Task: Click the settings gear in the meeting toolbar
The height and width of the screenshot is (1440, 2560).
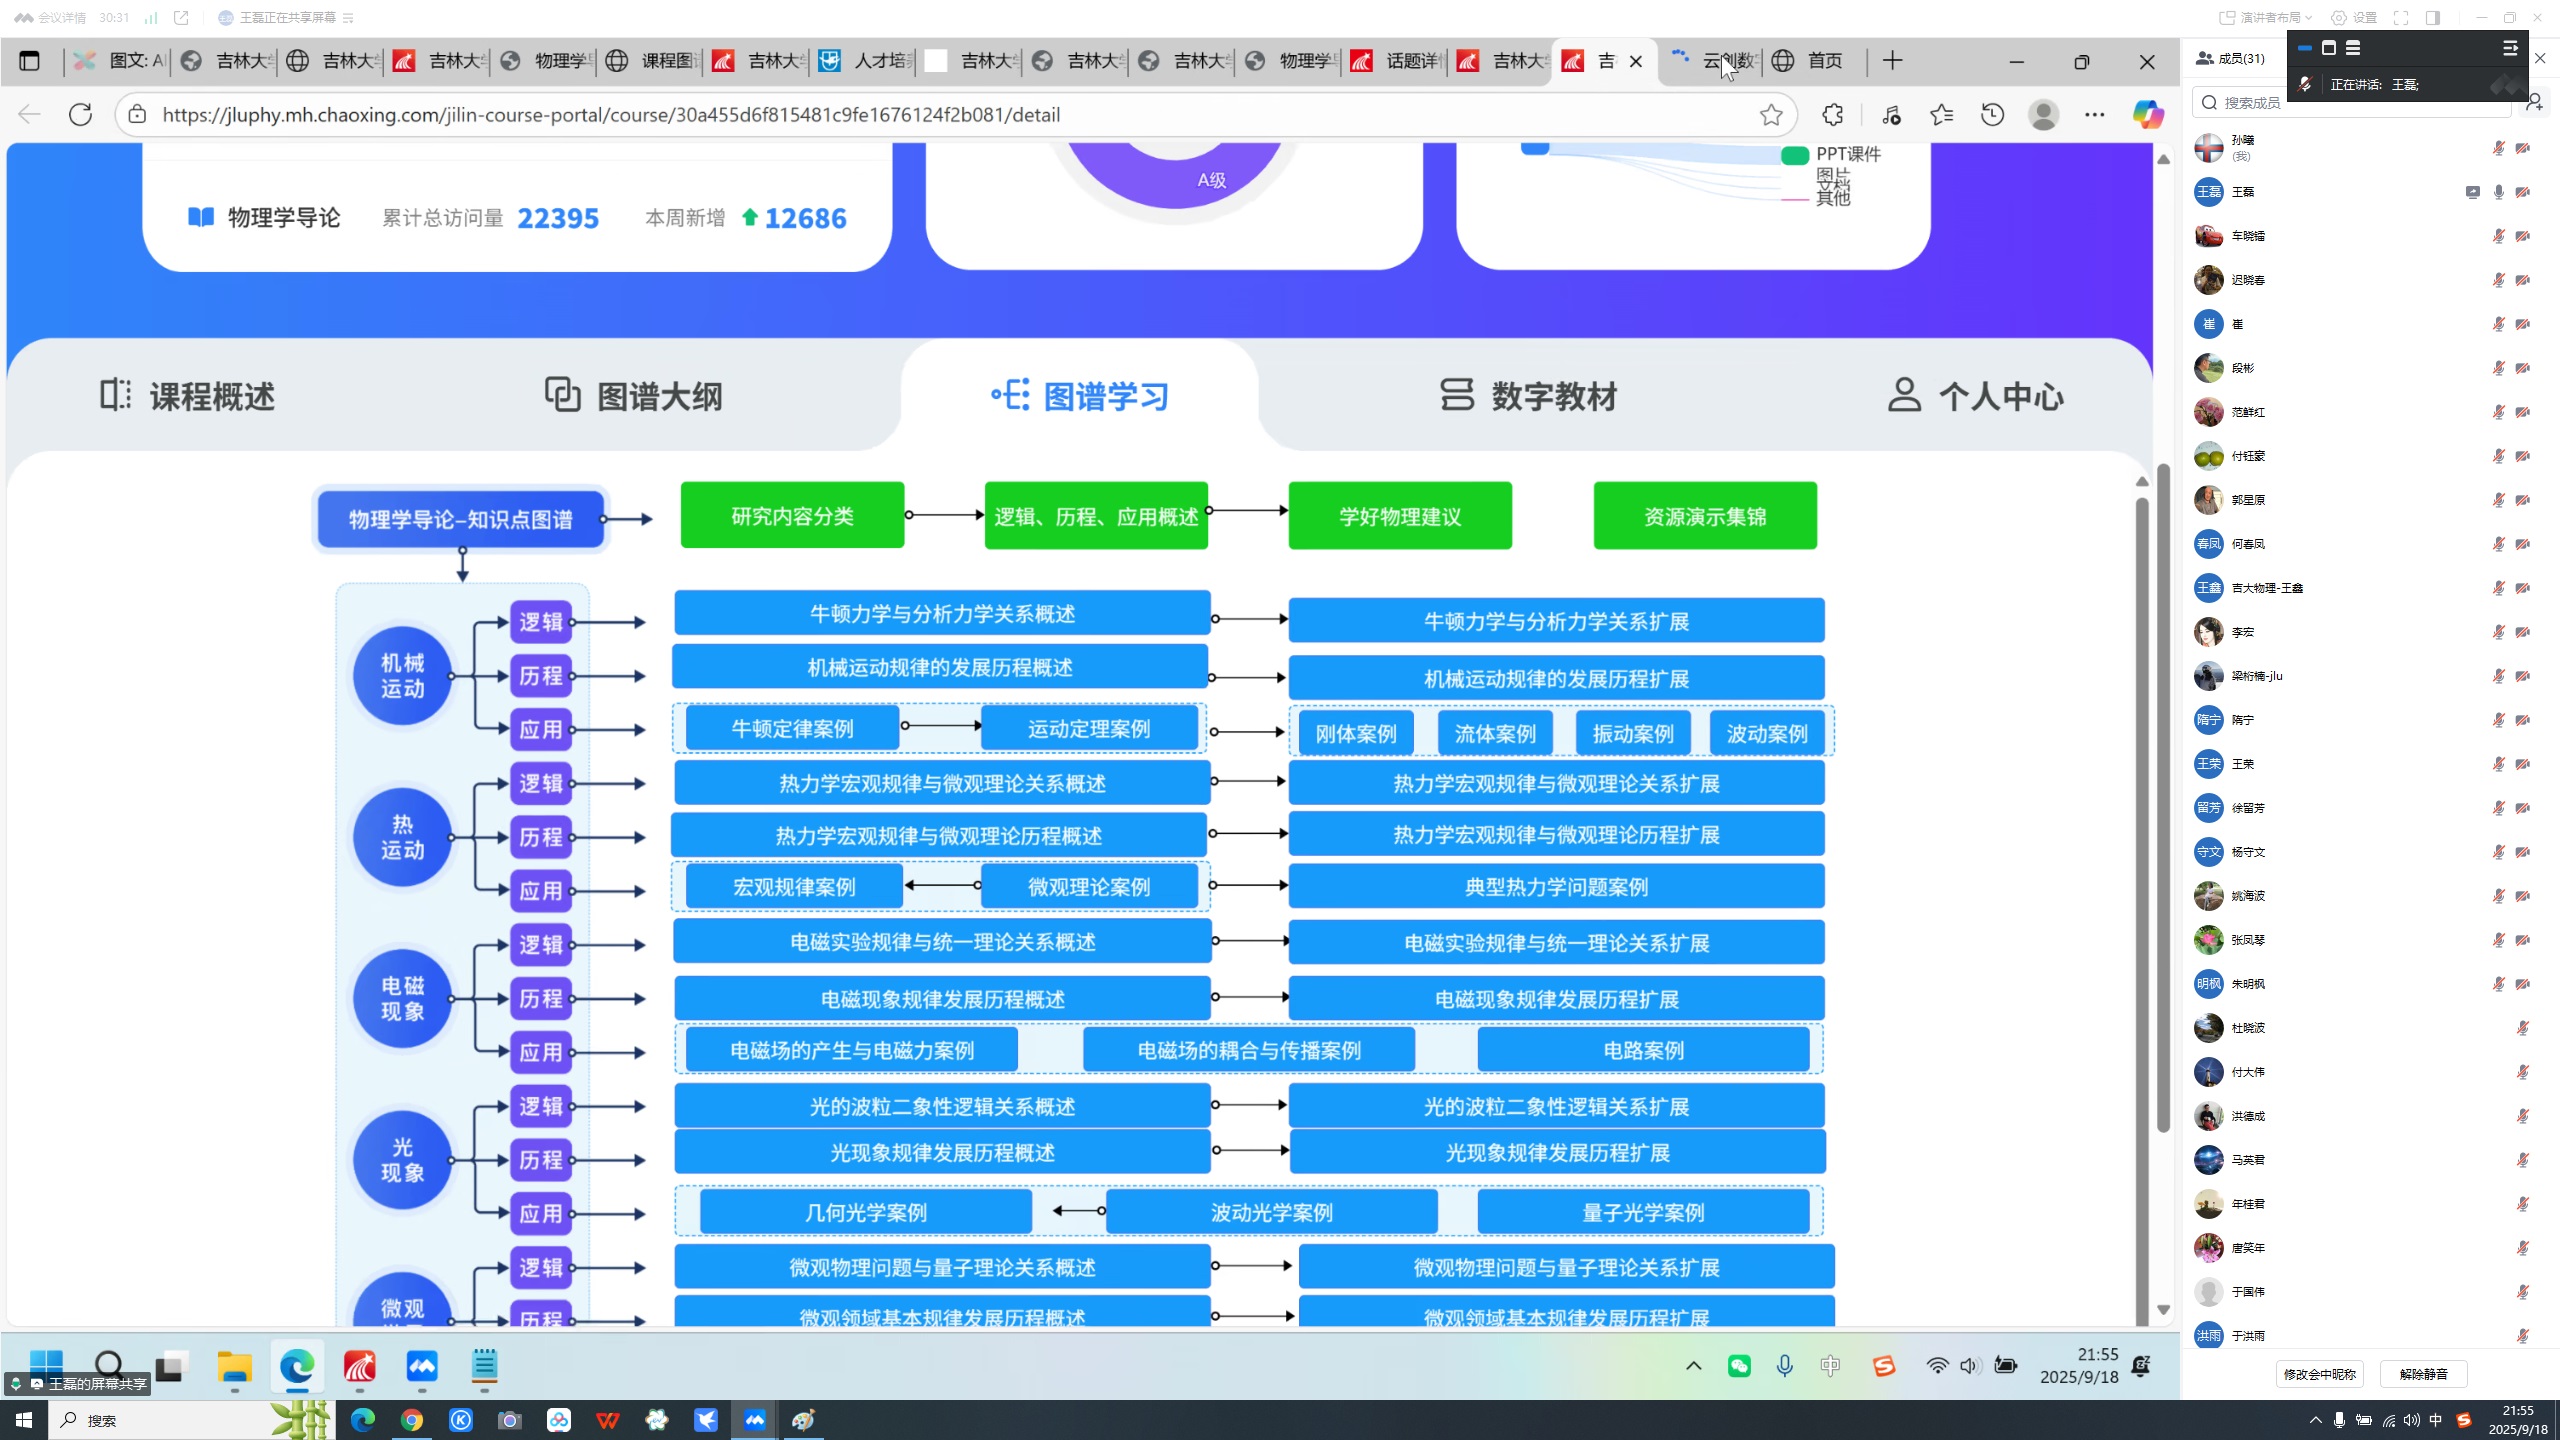Action: click(2339, 18)
